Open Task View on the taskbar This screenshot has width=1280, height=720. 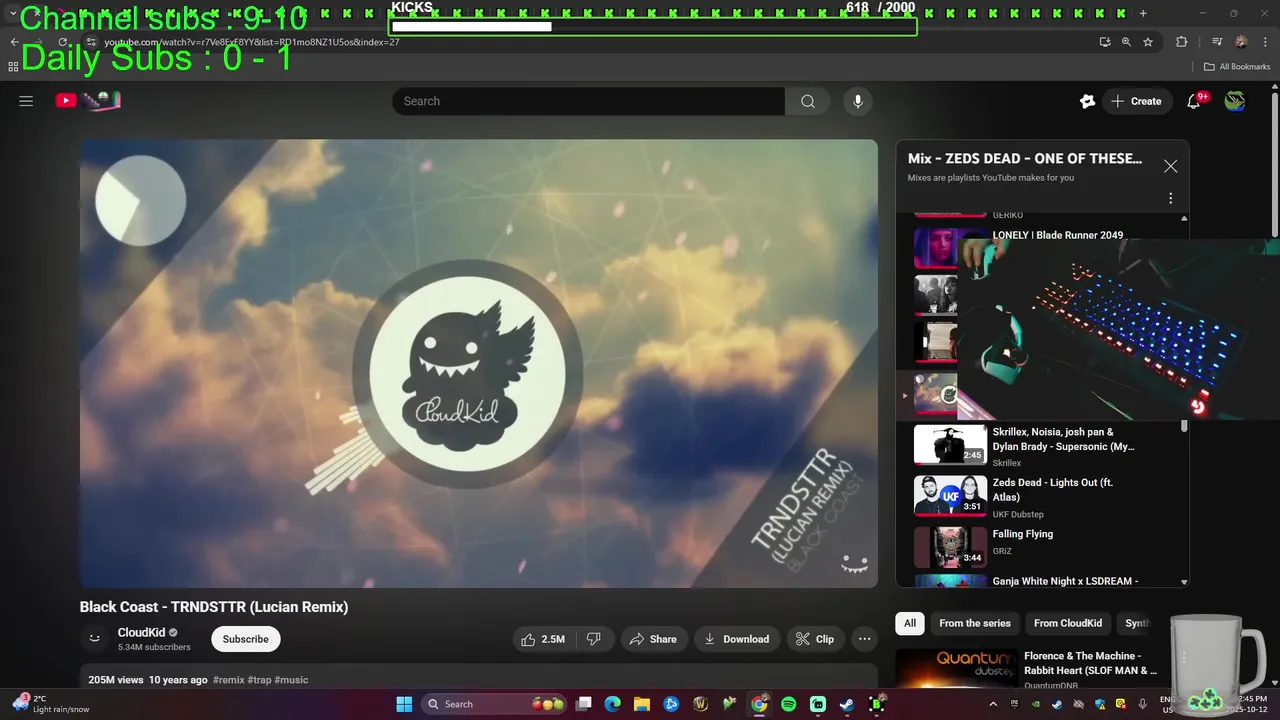584,704
